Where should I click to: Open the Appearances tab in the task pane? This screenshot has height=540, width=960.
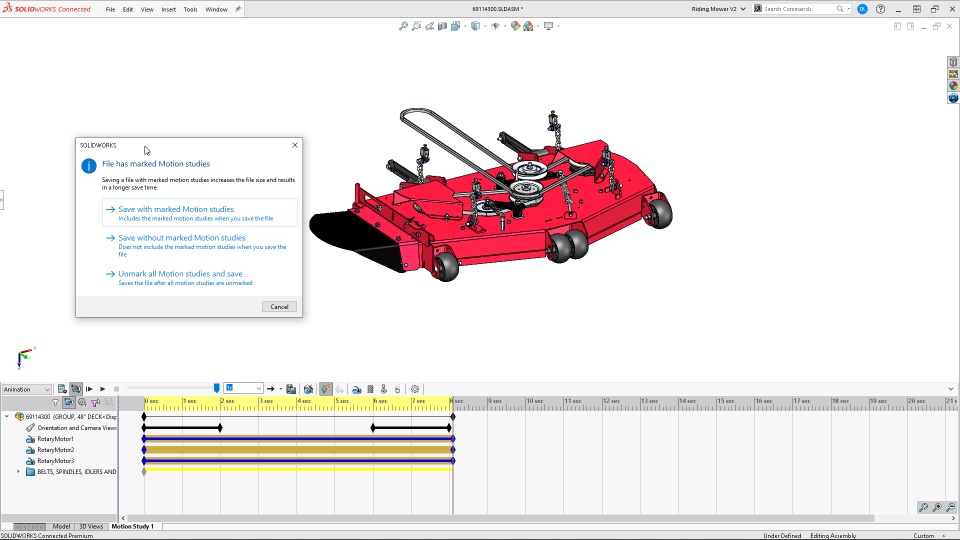tap(953, 86)
